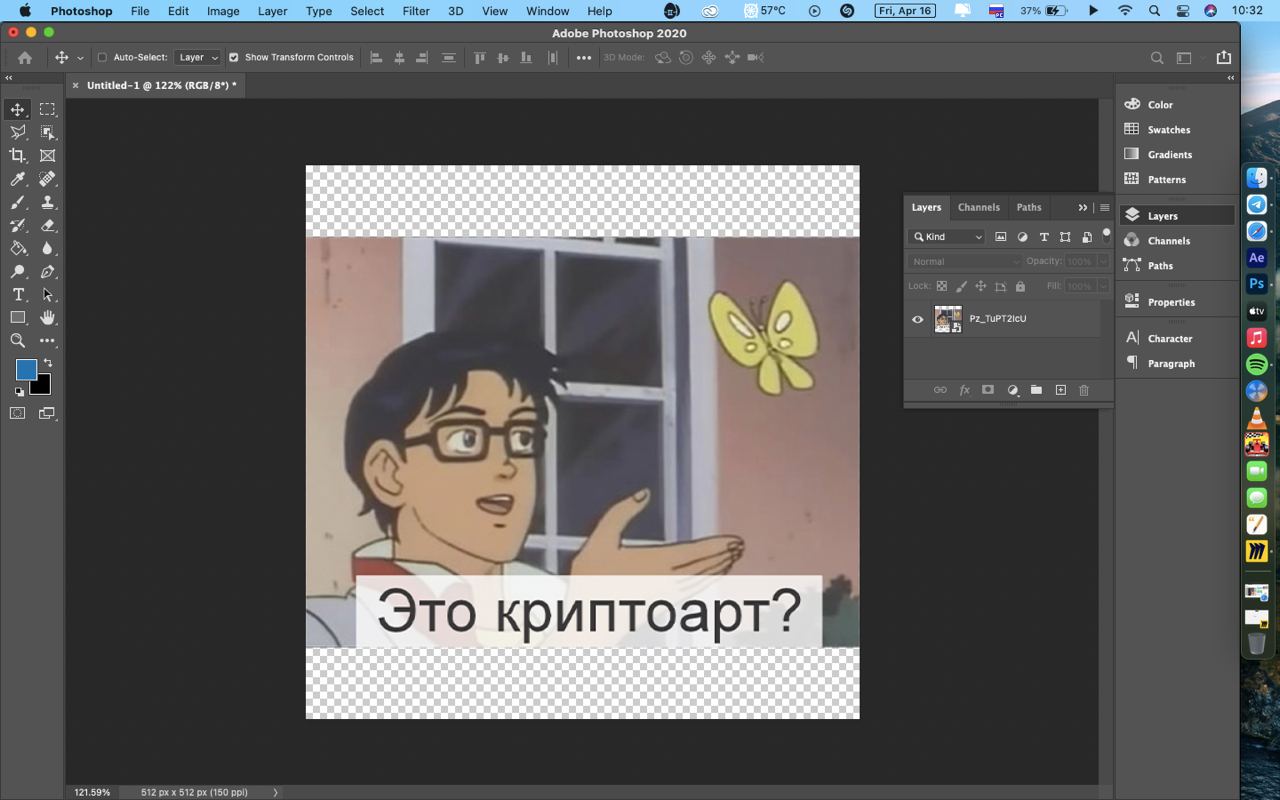Open the Normal blend mode dropdown
Image resolution: width=1280 pixels, height=800 pixels.
pos(965,261)
